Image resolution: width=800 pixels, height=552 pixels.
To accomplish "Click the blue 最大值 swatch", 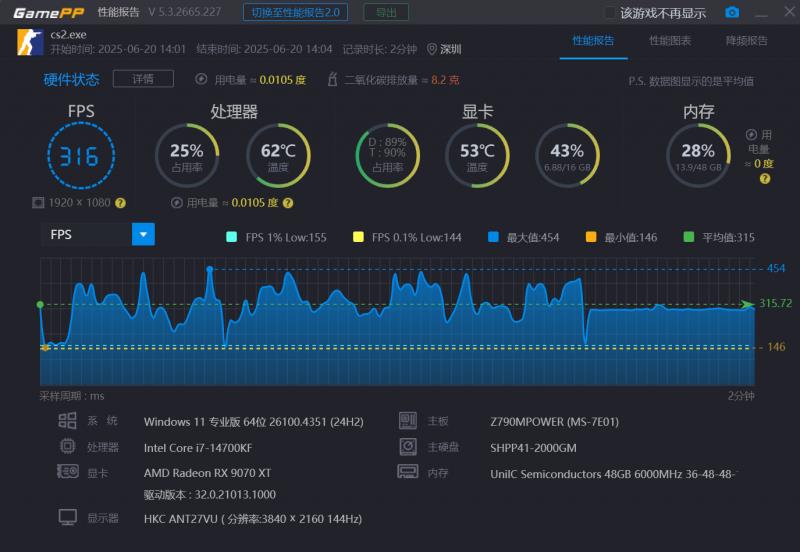I will click(x=493, y=237).
